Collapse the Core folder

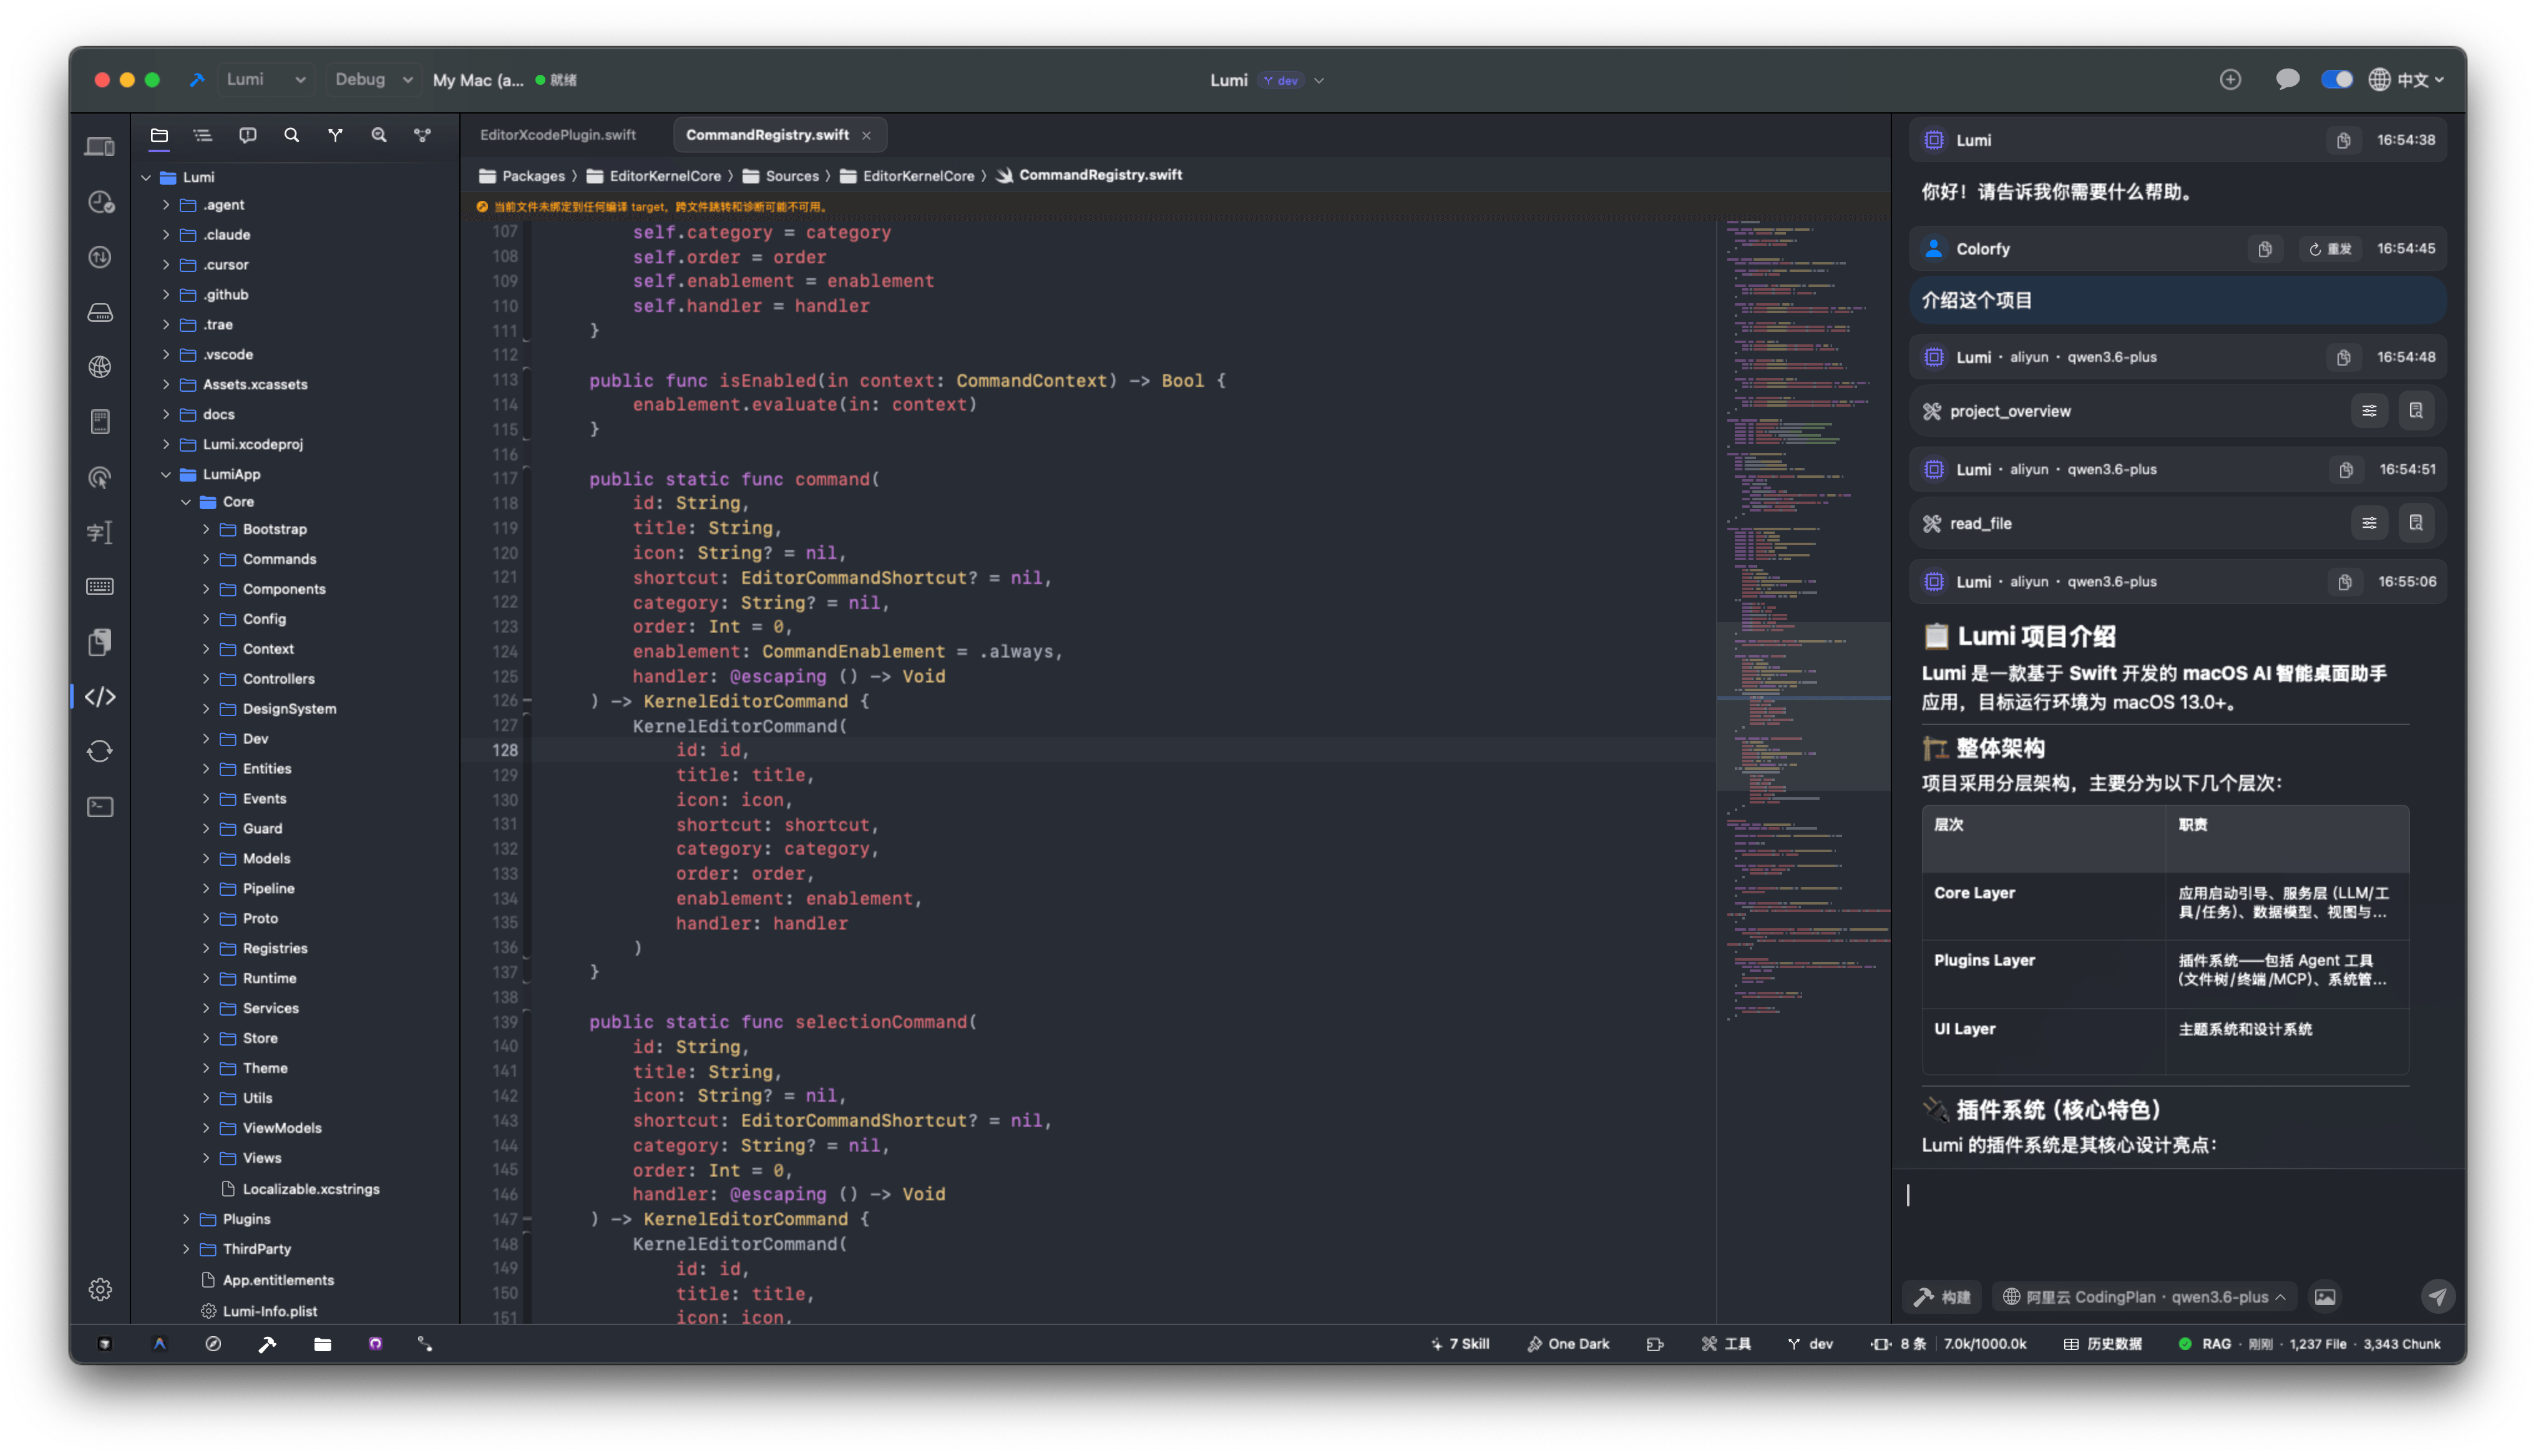click(186, 502)
